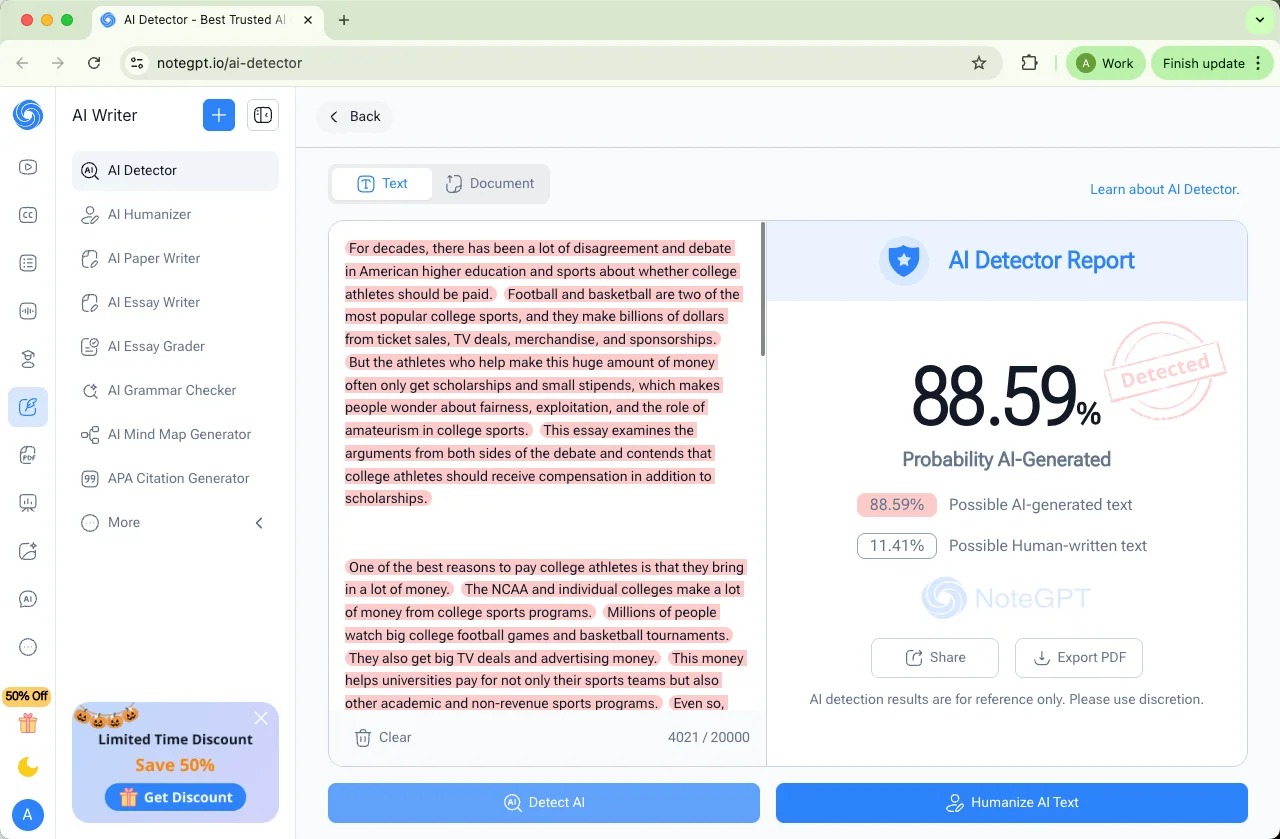
Task: Click the blue plus new button
Action: pyautogui.click(x=218, y=115)
